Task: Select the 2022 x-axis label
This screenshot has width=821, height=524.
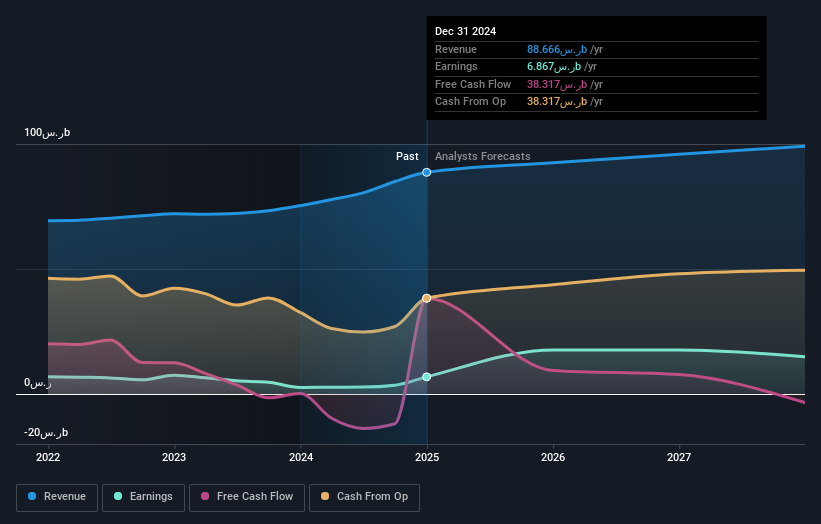Action: tap(48, 457)
